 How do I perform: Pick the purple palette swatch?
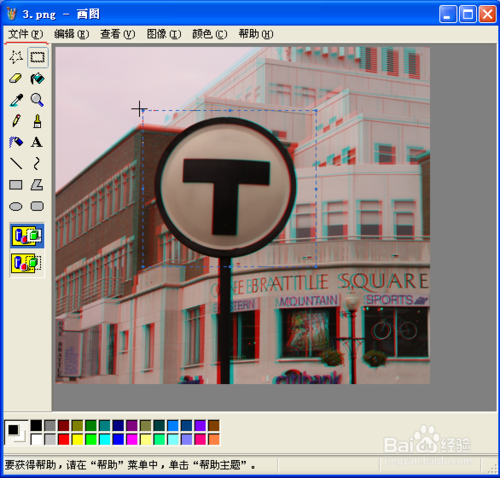tap(132, 426)
